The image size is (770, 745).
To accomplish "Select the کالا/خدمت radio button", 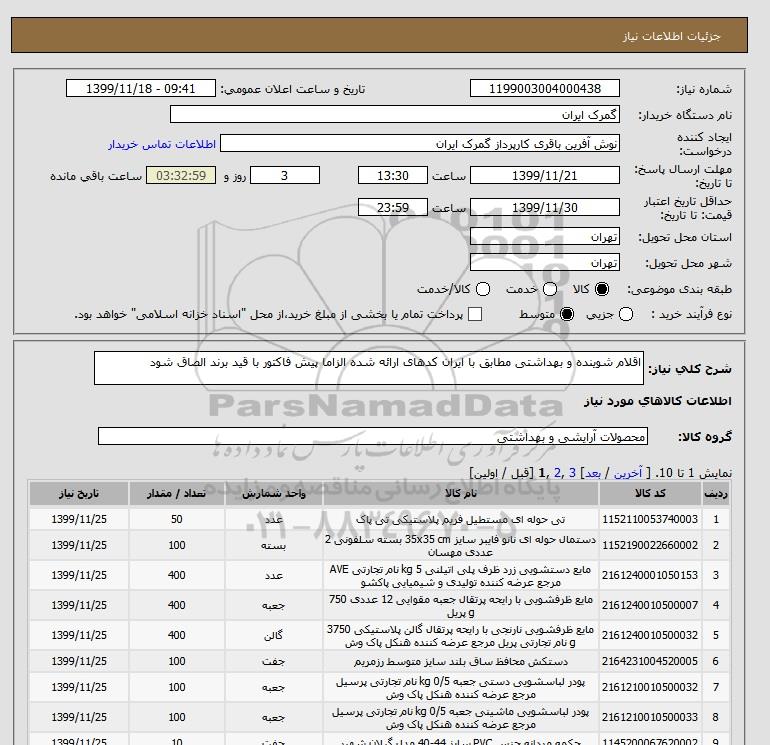I will [x=483, y=289].
